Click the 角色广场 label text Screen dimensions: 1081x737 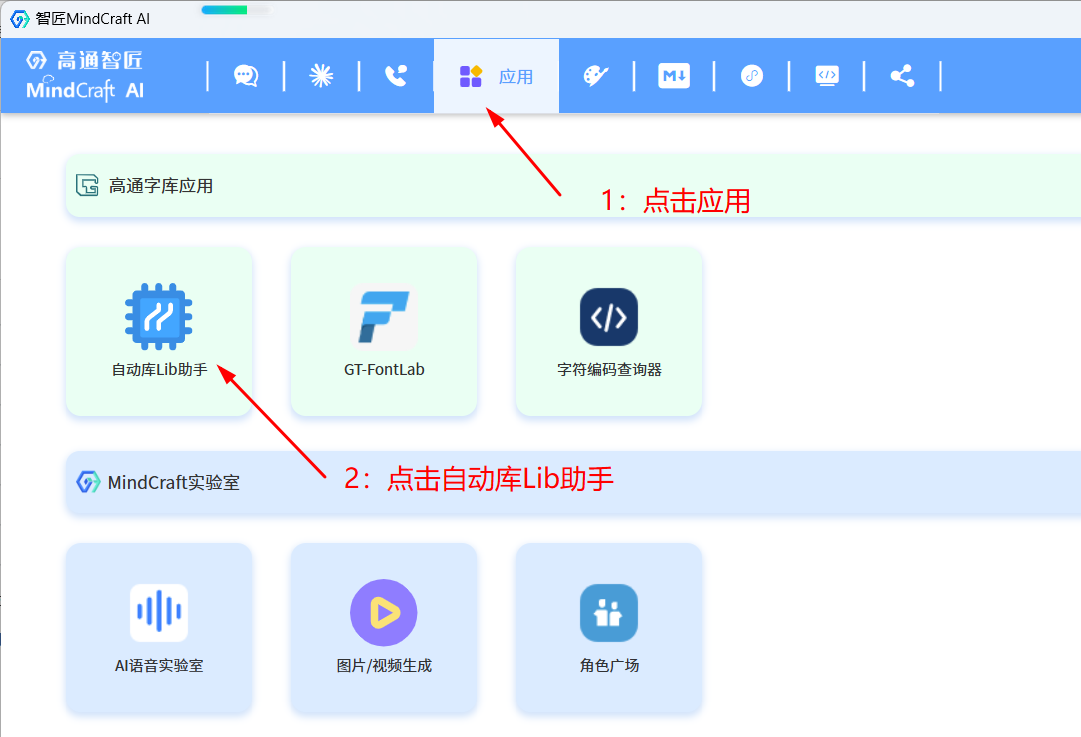pyautogui.click(x=609, y=665)
